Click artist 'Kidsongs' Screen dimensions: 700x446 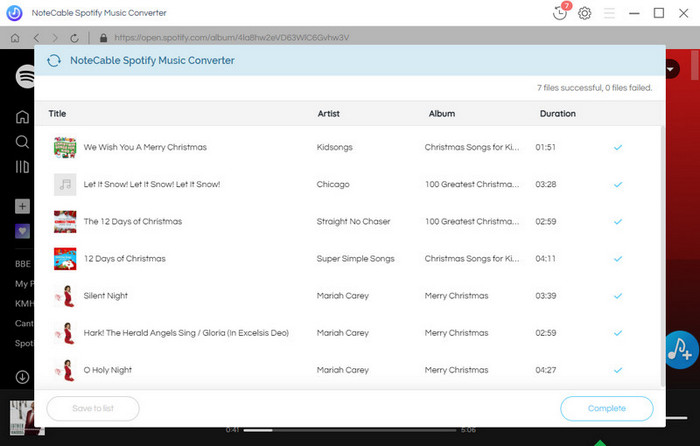pos(334,147)
